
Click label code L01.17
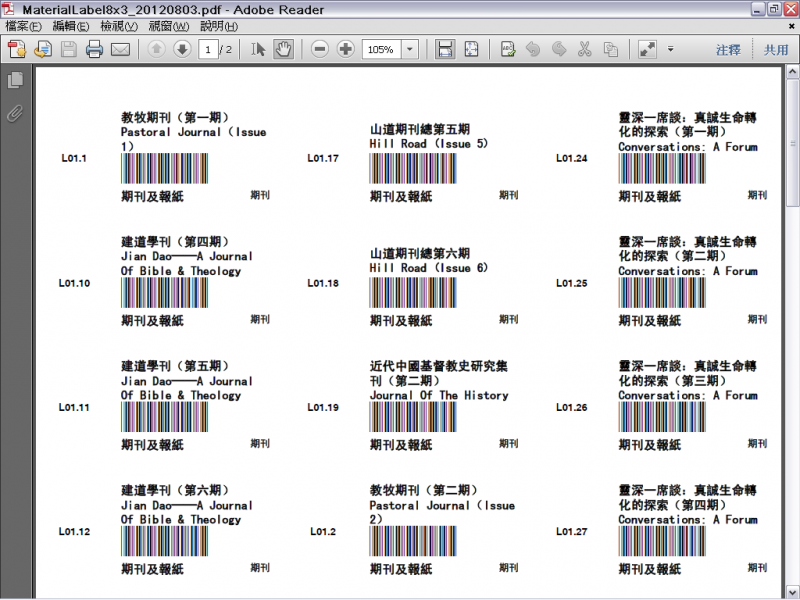[x=323, y=158]
